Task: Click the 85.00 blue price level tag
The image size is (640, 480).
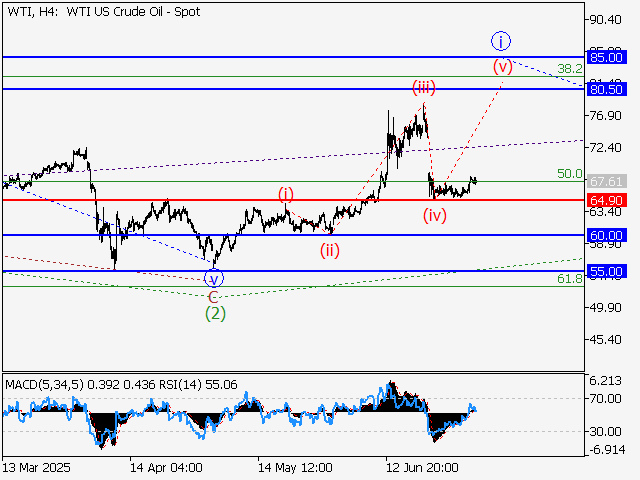Action: coord(607,57)
